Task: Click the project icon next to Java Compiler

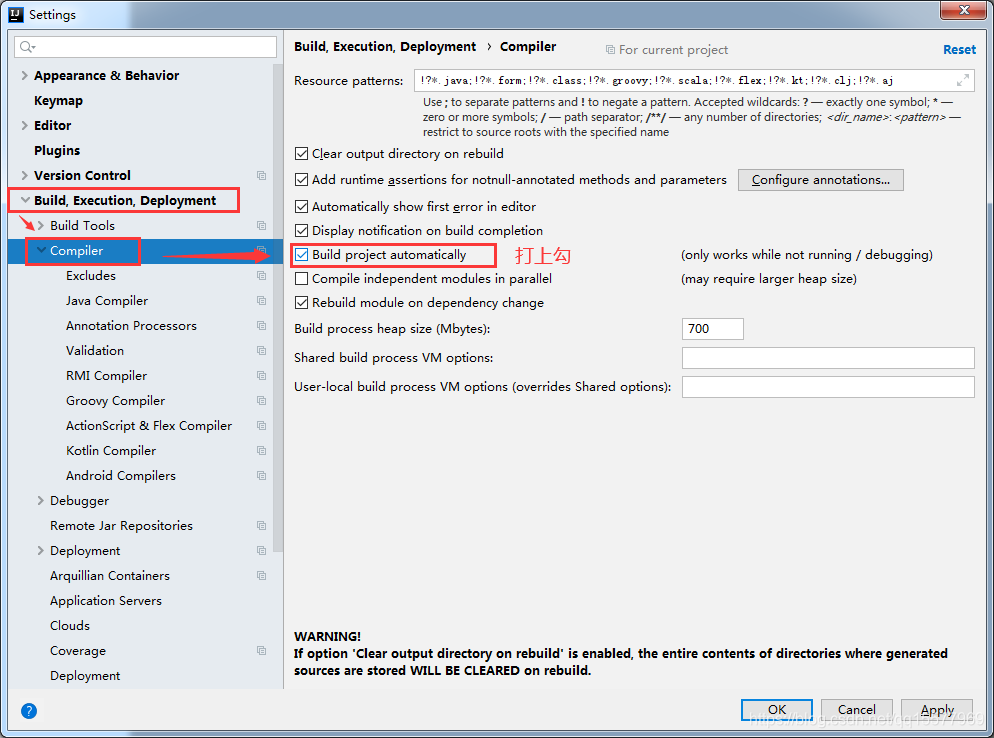Action: [x=260, y=300]
